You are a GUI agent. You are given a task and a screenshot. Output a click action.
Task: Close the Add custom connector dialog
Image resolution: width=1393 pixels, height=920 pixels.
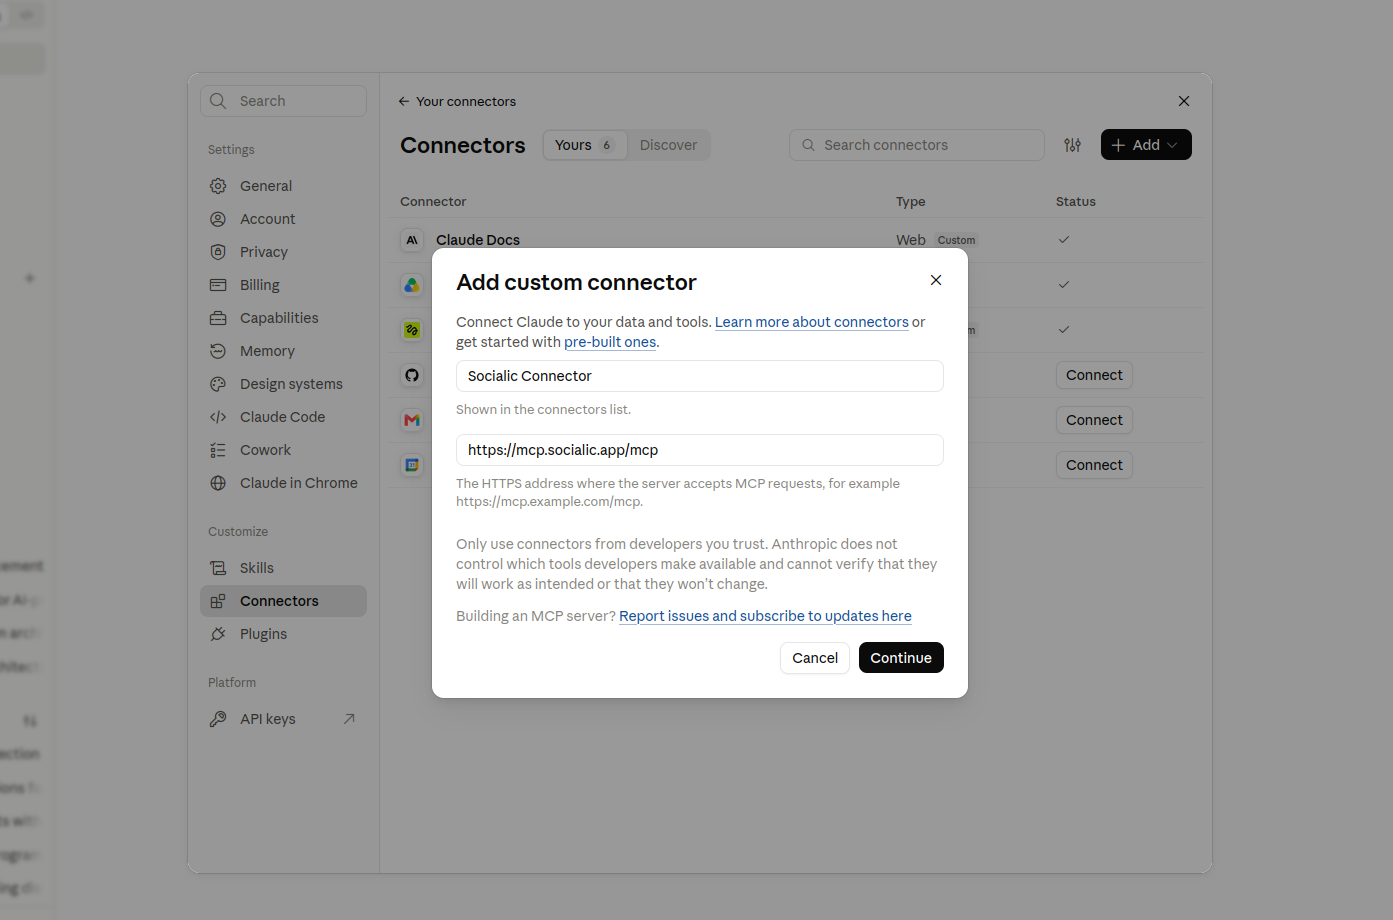point(936,280)
